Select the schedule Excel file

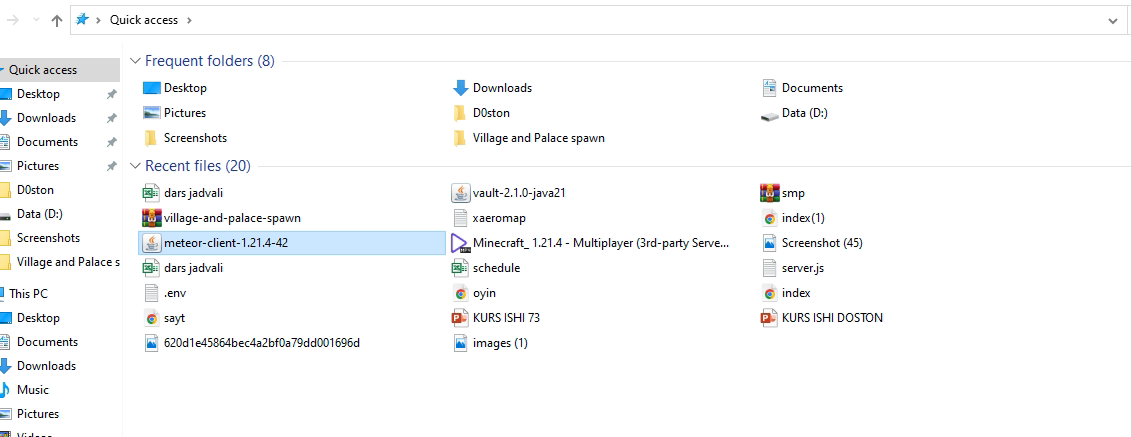click(485, 268)
